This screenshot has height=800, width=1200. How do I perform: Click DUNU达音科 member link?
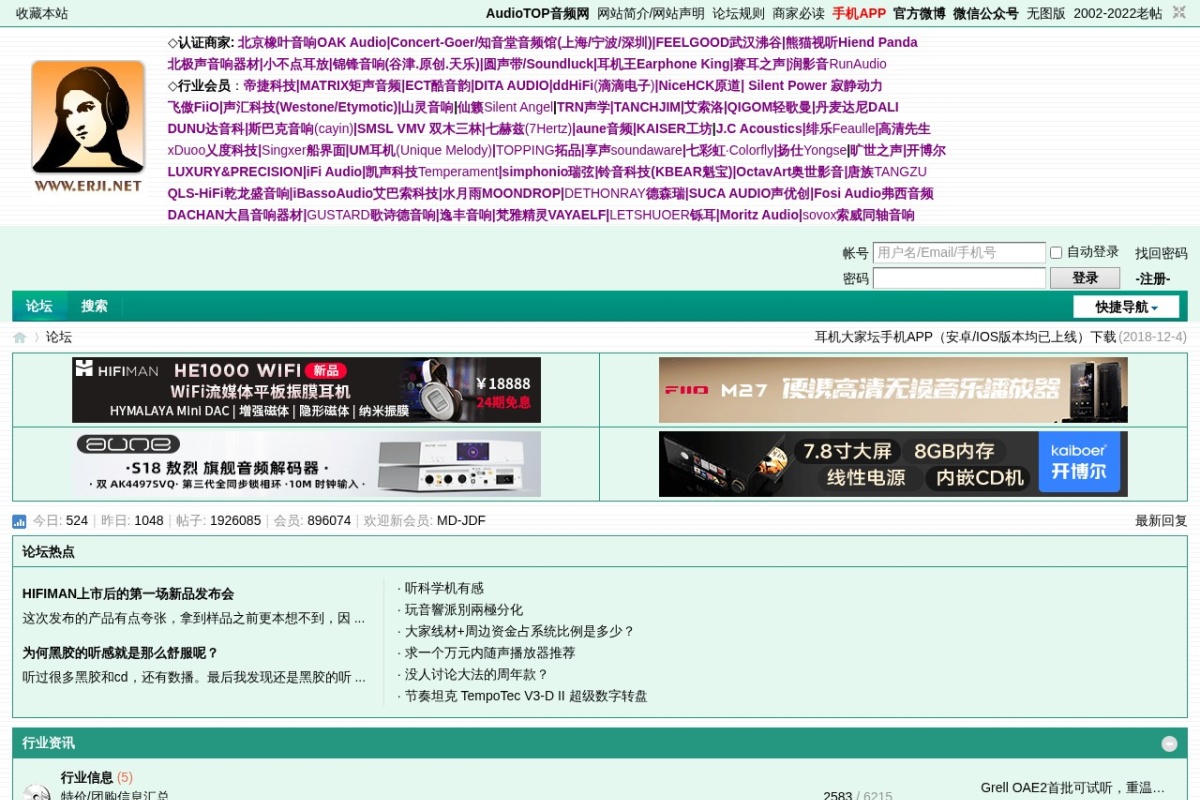click(205, 129)
